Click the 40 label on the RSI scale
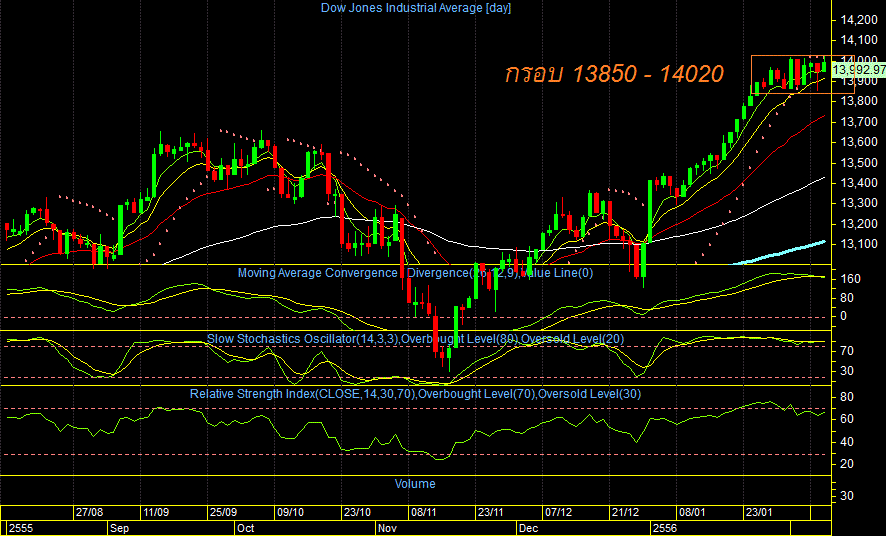This screenshot has height=536, width=886. coord(847,442)
